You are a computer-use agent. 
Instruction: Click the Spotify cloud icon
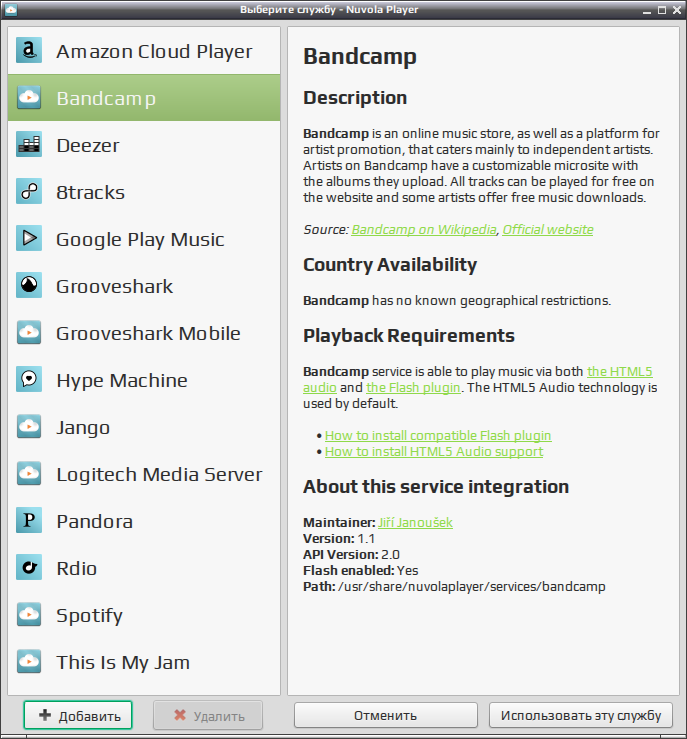(x=29, y=614)
